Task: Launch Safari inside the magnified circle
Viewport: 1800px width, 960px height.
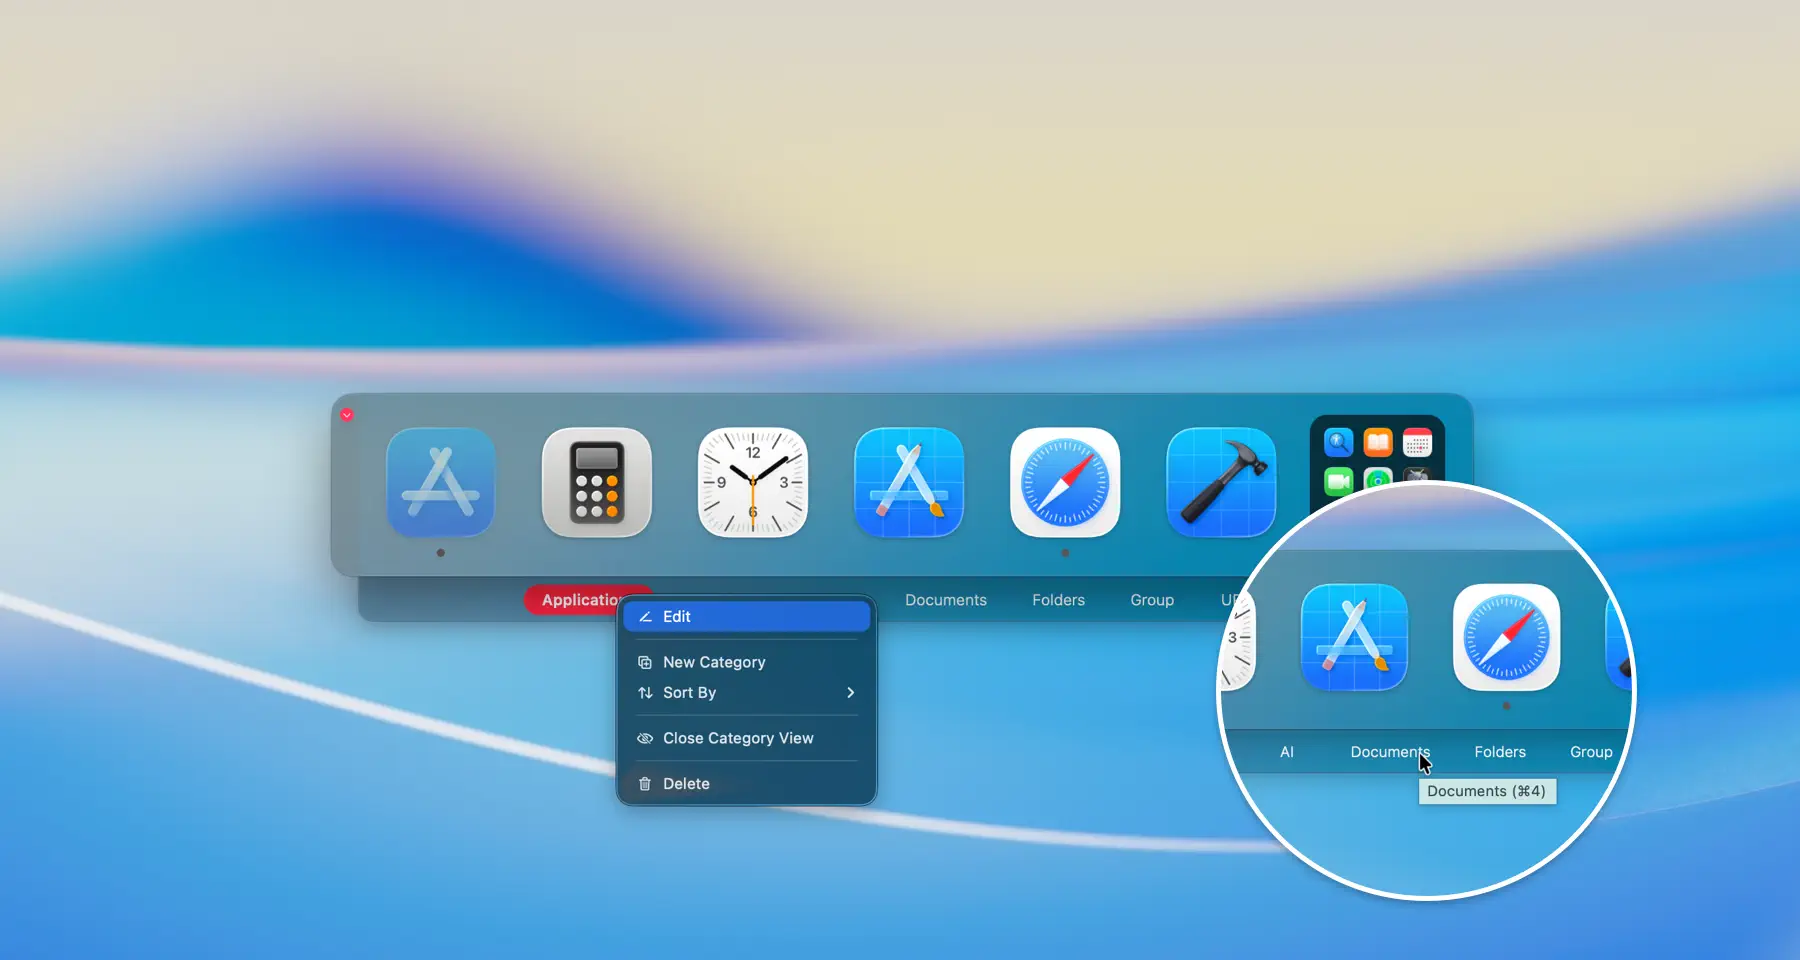Action: (x=1506, y=637)
